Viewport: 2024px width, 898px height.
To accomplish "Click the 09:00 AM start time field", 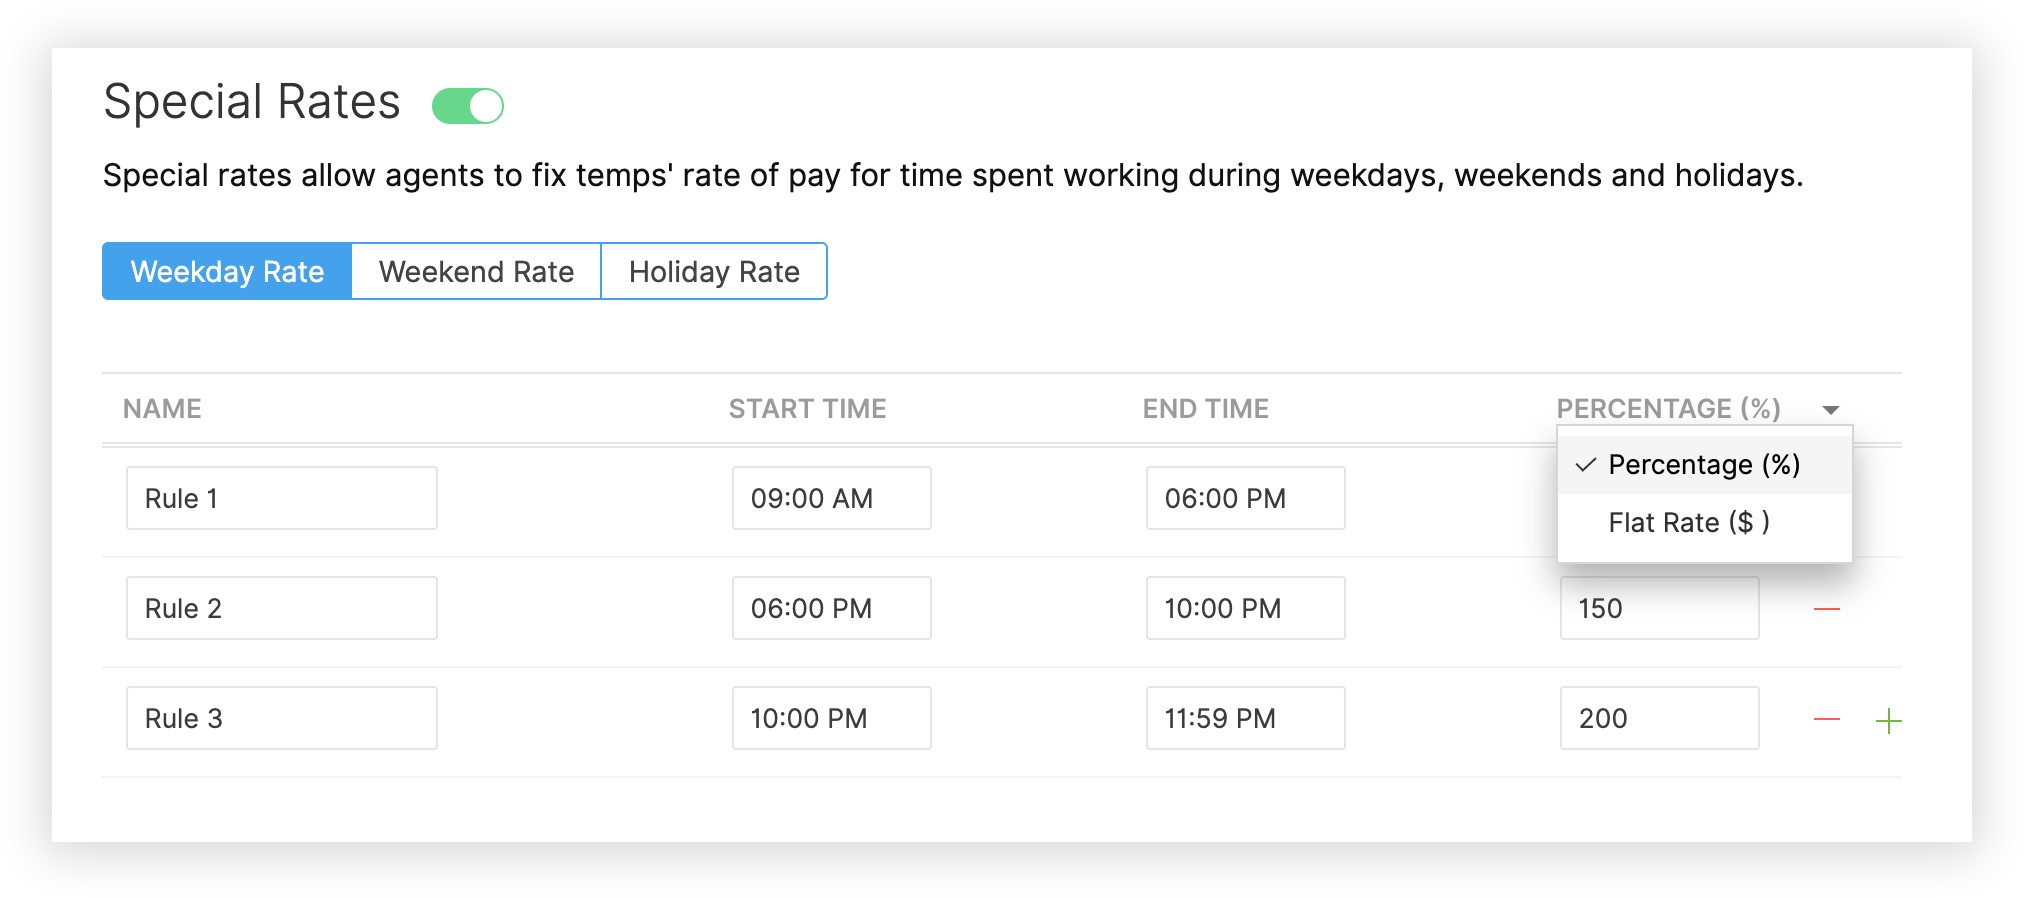I will tap(831, 498).
